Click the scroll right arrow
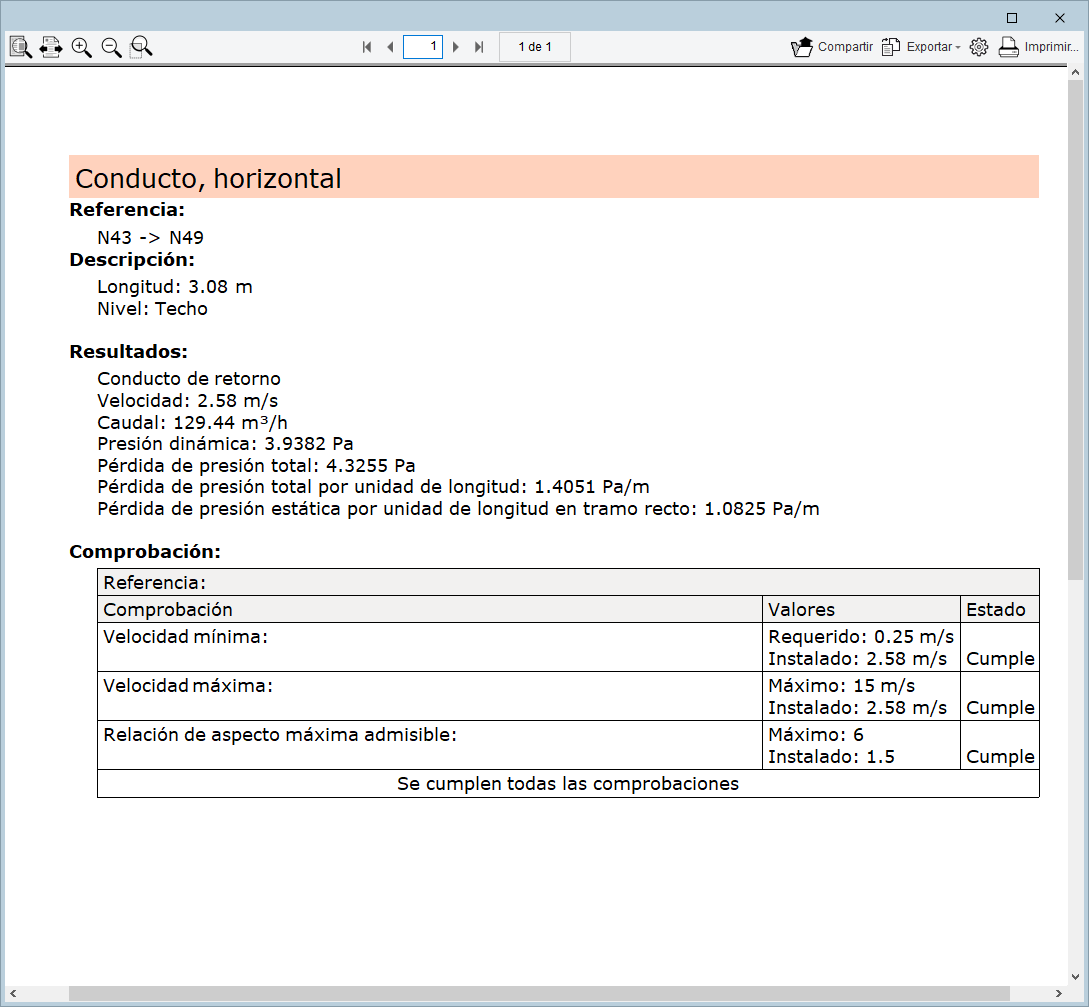This screenshot has width=1089, height=1007. point(1058,993)
